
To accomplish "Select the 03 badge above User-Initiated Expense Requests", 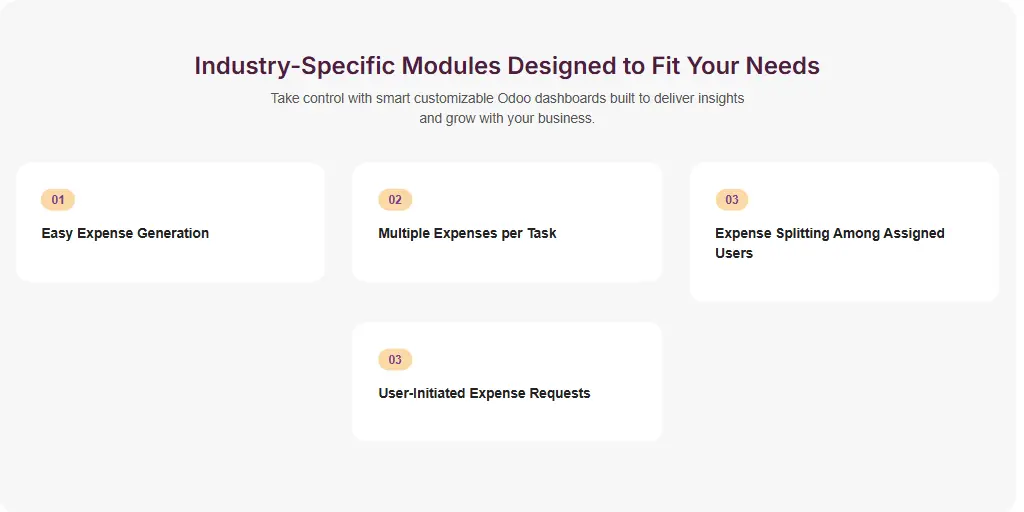I will [395, 360].
